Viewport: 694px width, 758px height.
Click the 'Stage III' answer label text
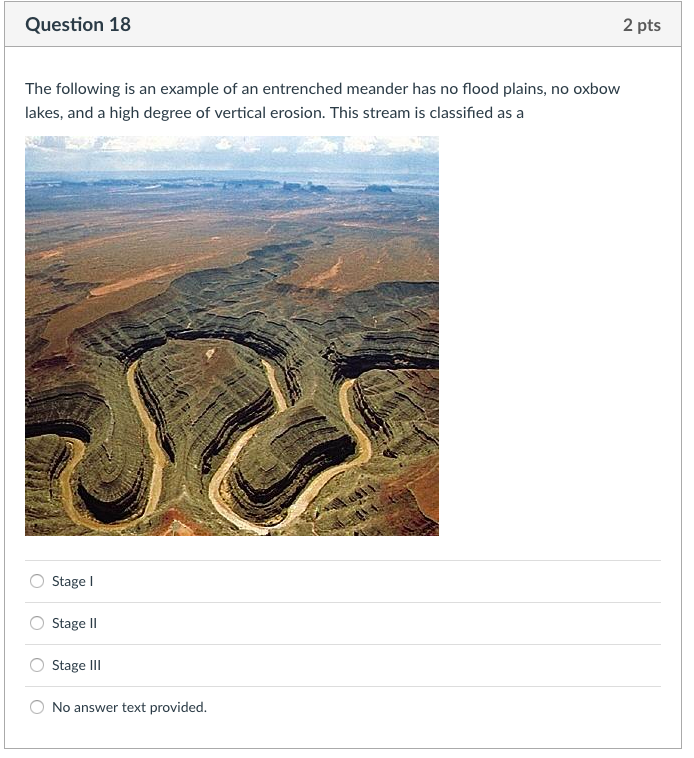76,665
